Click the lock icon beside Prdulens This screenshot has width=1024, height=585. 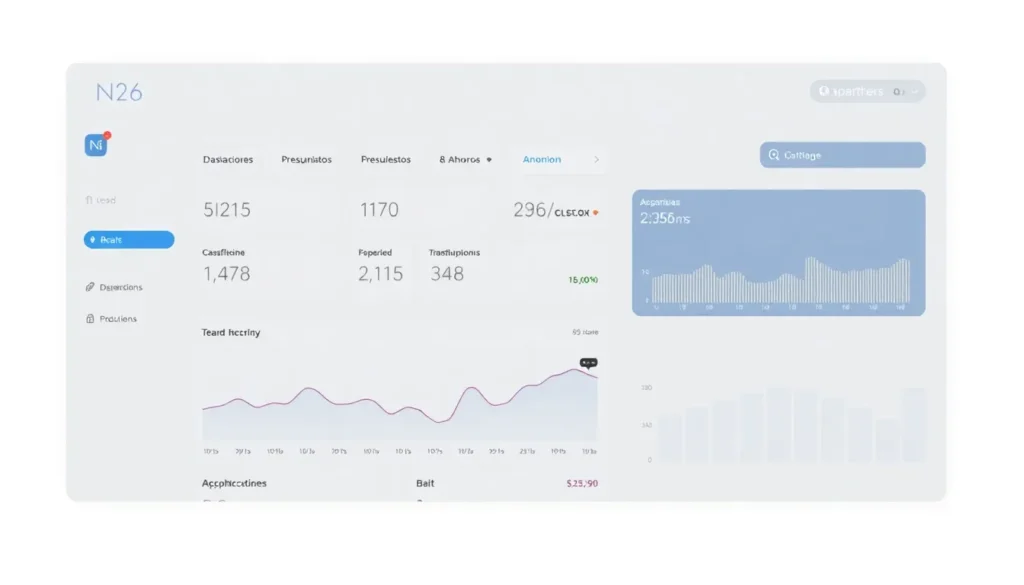pos(88,318)
